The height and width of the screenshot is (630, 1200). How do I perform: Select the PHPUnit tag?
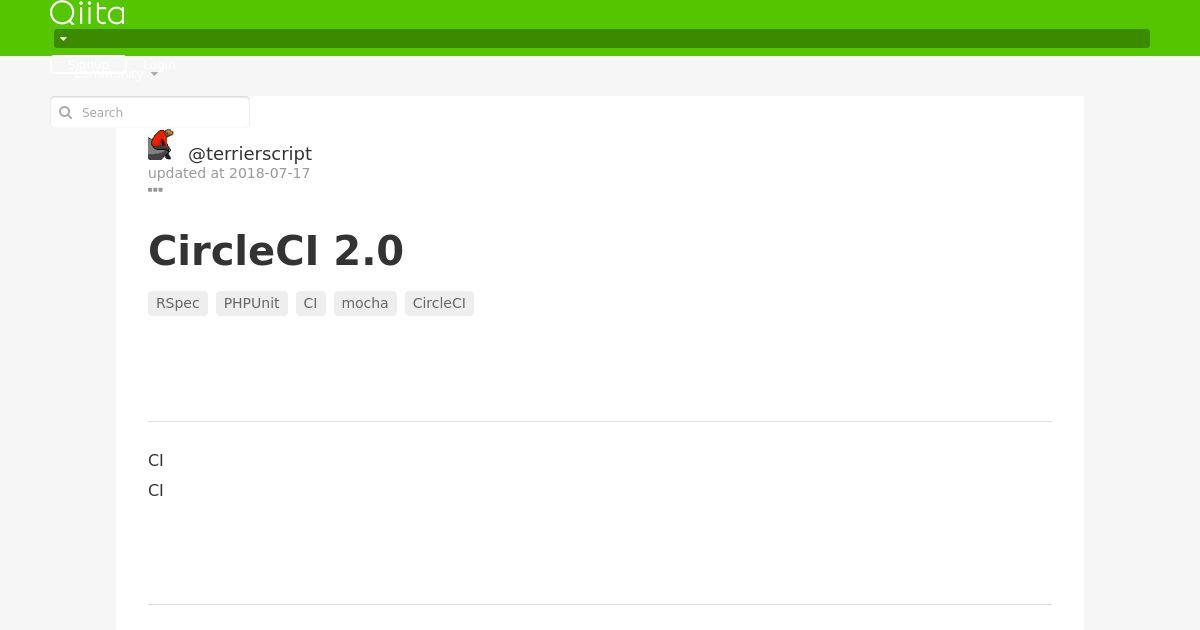(x=252, y=303)
